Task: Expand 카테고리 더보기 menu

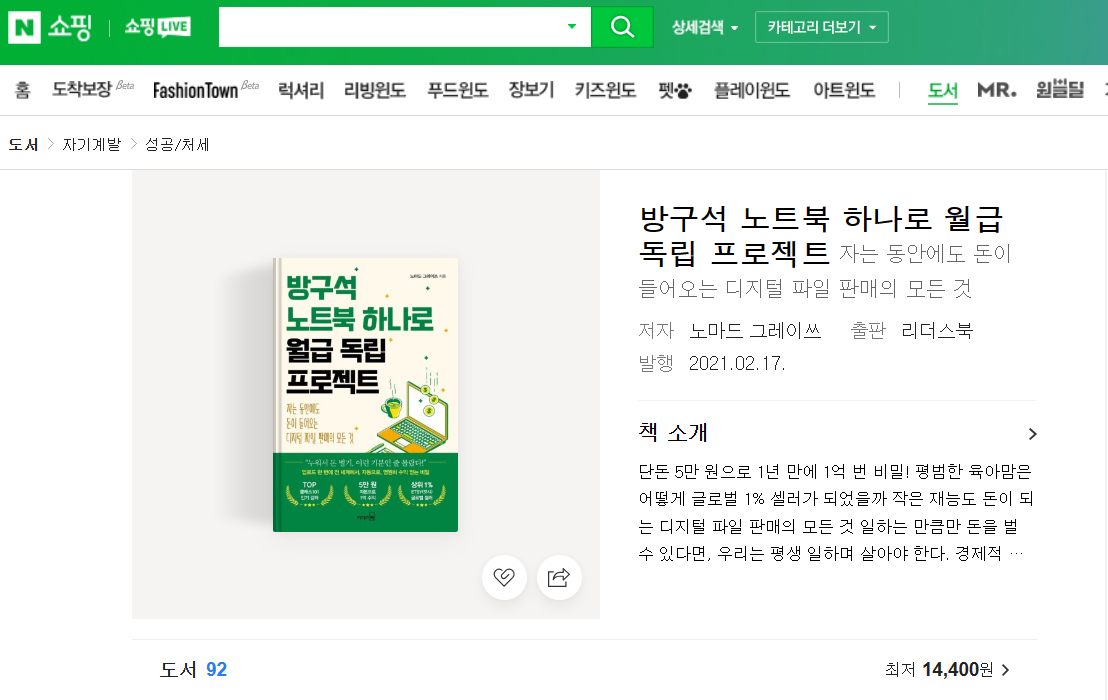Action: (x=821, y=28)
